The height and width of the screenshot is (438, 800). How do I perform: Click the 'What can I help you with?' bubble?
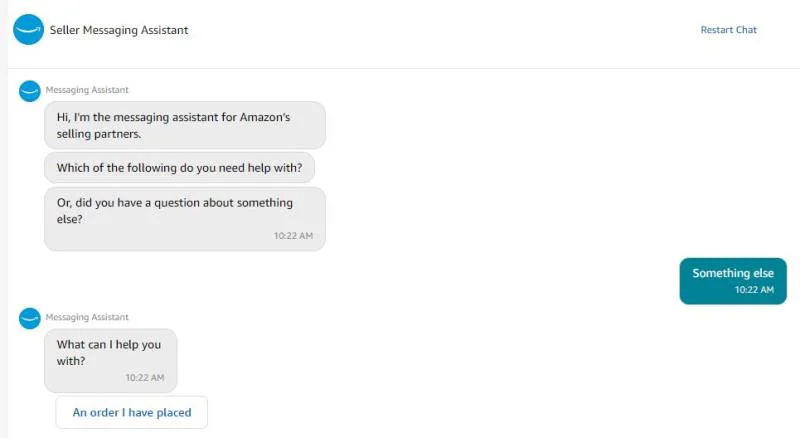click(111, 360)
